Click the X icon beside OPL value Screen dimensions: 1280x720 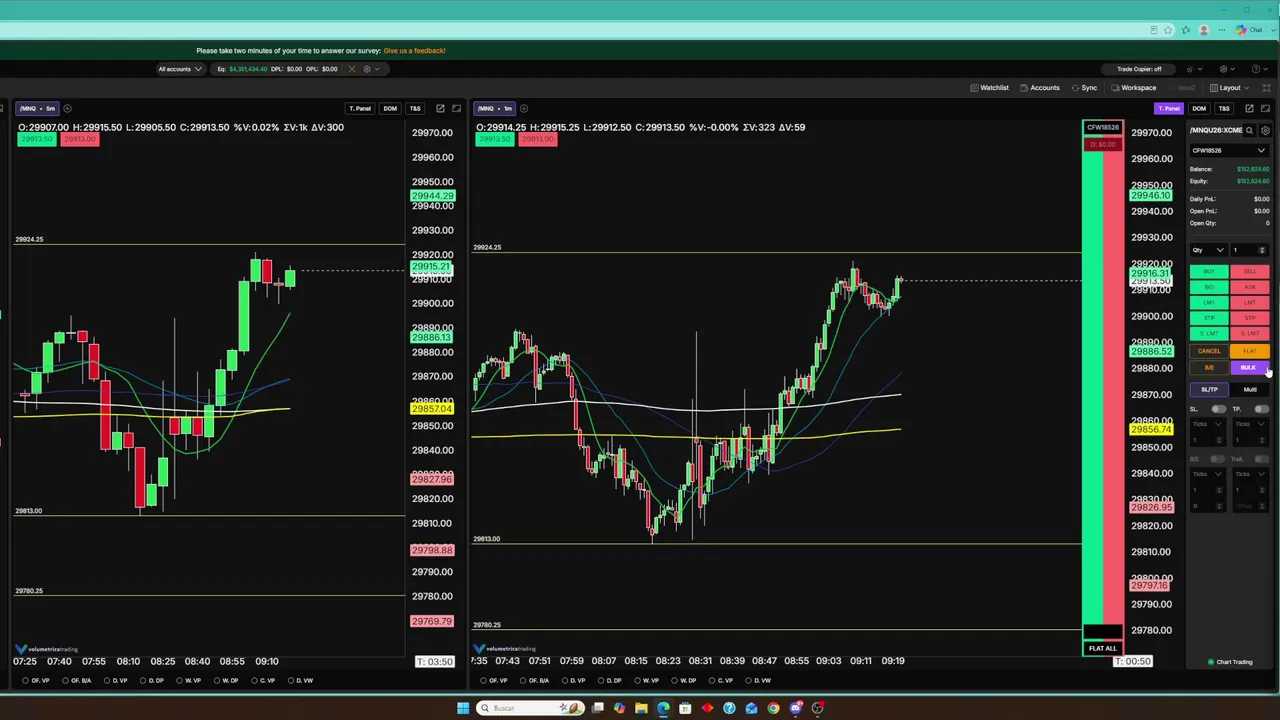351,69
